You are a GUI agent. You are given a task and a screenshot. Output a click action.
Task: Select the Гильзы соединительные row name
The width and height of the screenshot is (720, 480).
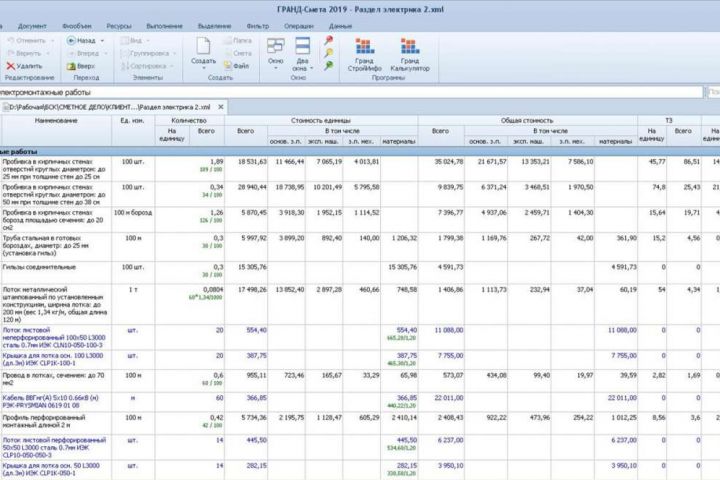(39, 267)
